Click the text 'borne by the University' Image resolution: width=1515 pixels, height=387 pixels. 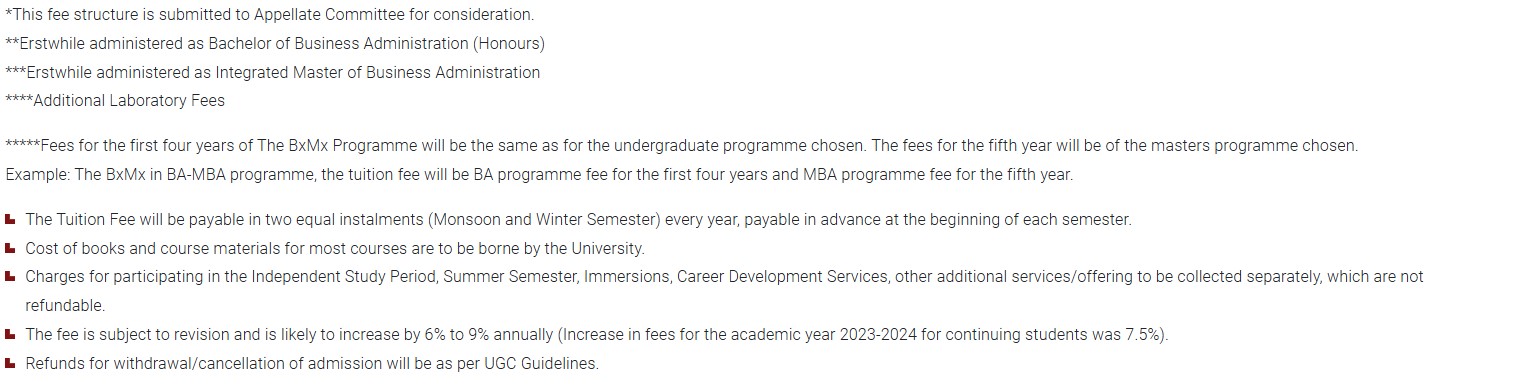click(559, 249)
